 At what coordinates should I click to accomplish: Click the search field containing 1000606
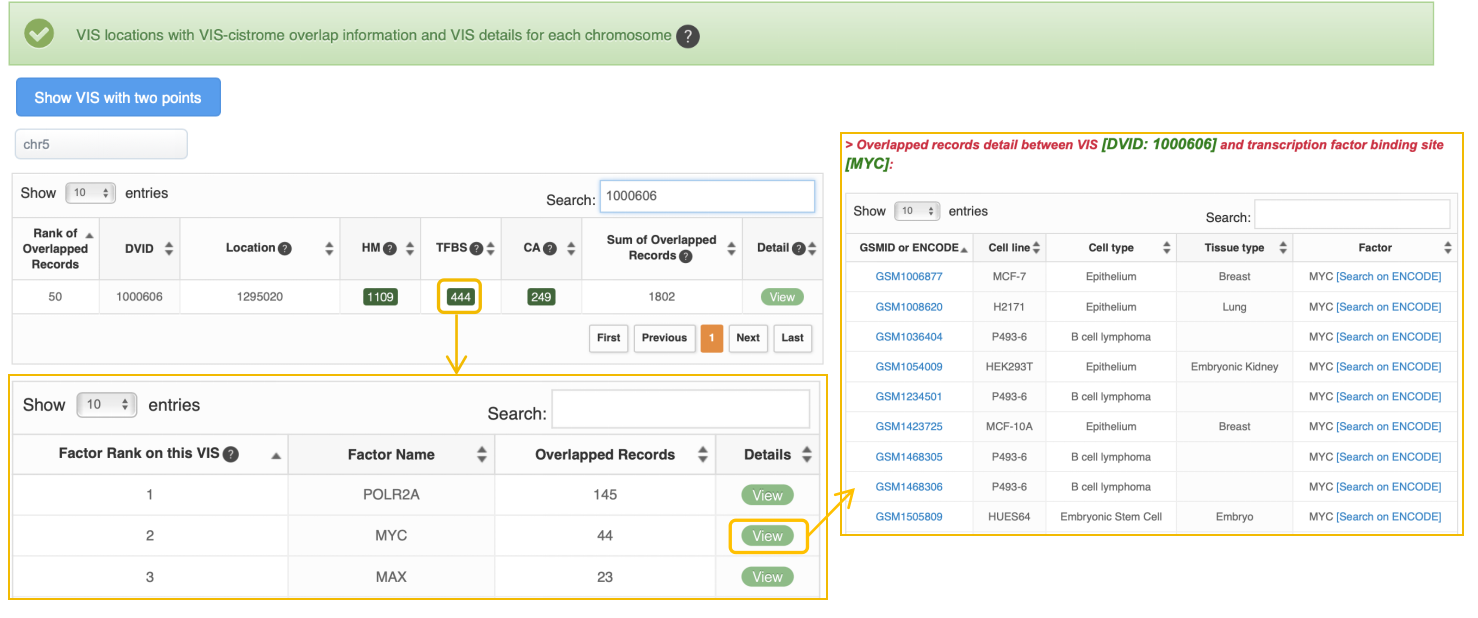coord(706,196)
